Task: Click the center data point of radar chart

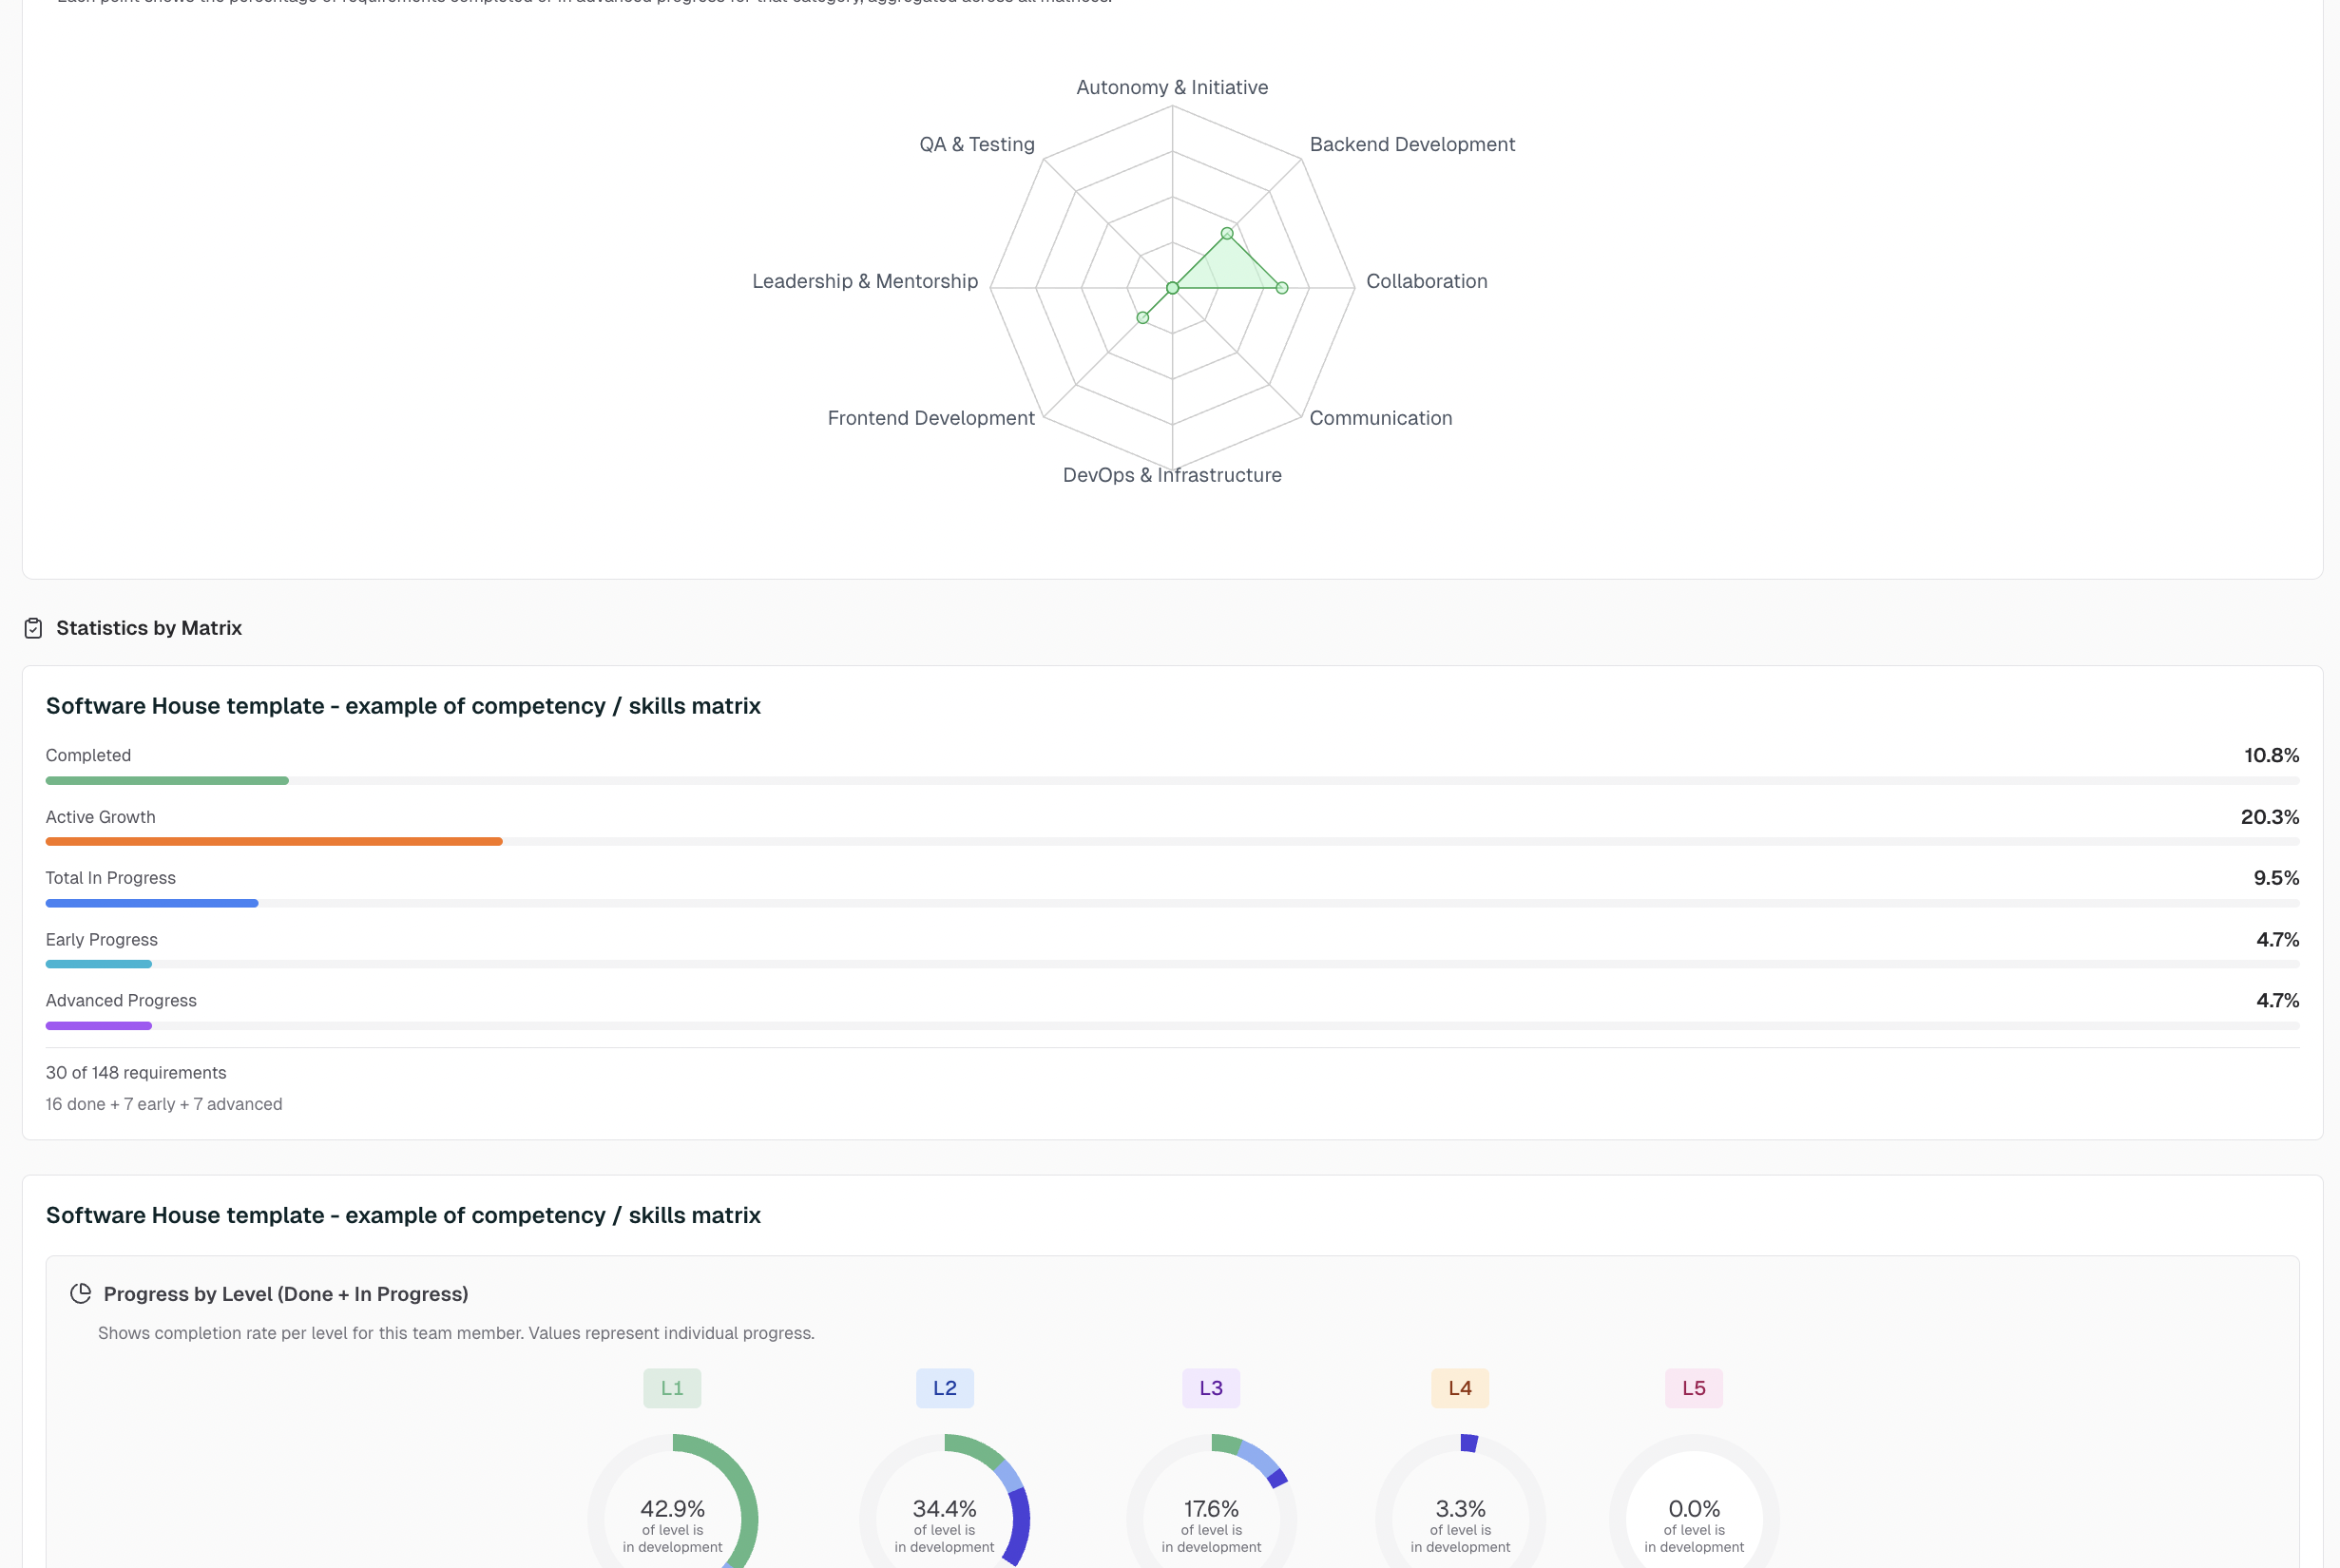Action: [1173, 288]
